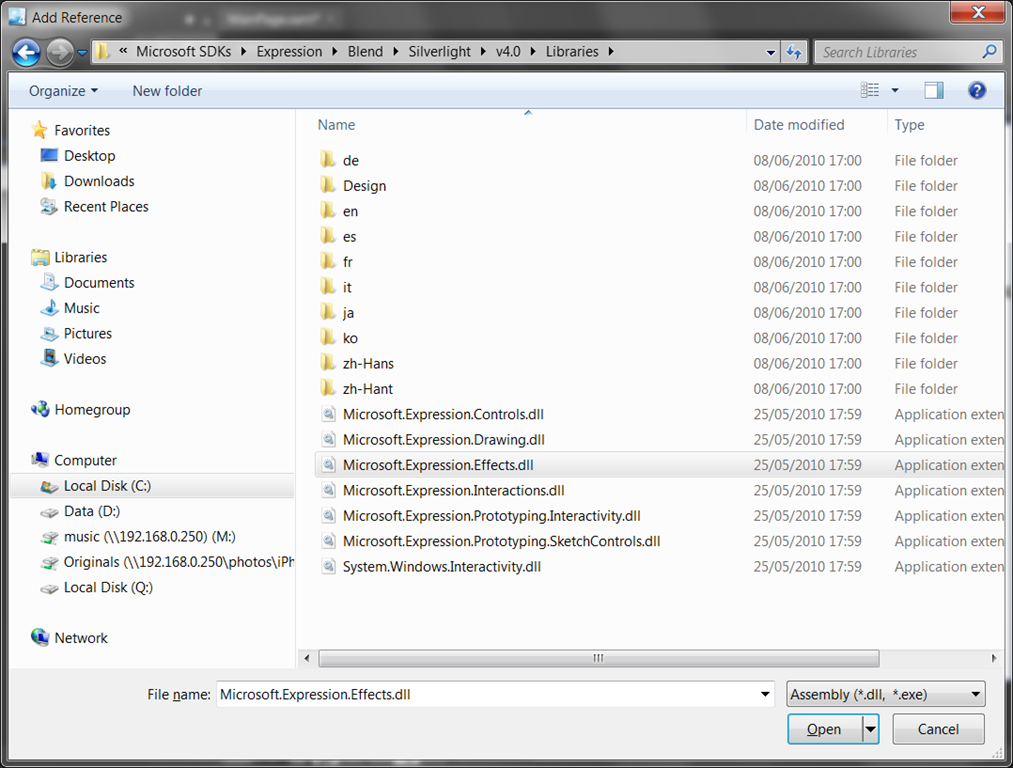Select Microsoft.Expression.Controls.dll file
The height and width of the screenshot is (768, 1013).
[x=443, y=414]
